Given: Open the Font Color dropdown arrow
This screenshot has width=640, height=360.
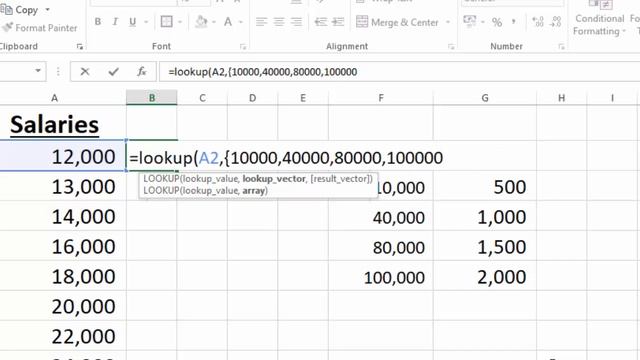Looking at the screenshot, I should 240,22.
